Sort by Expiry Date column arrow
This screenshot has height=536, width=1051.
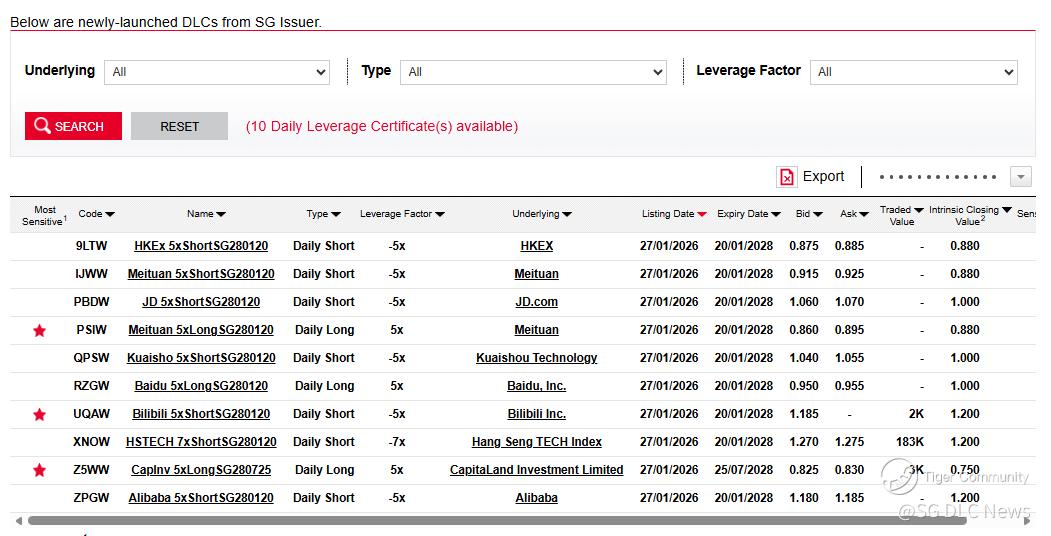(777, 214)
